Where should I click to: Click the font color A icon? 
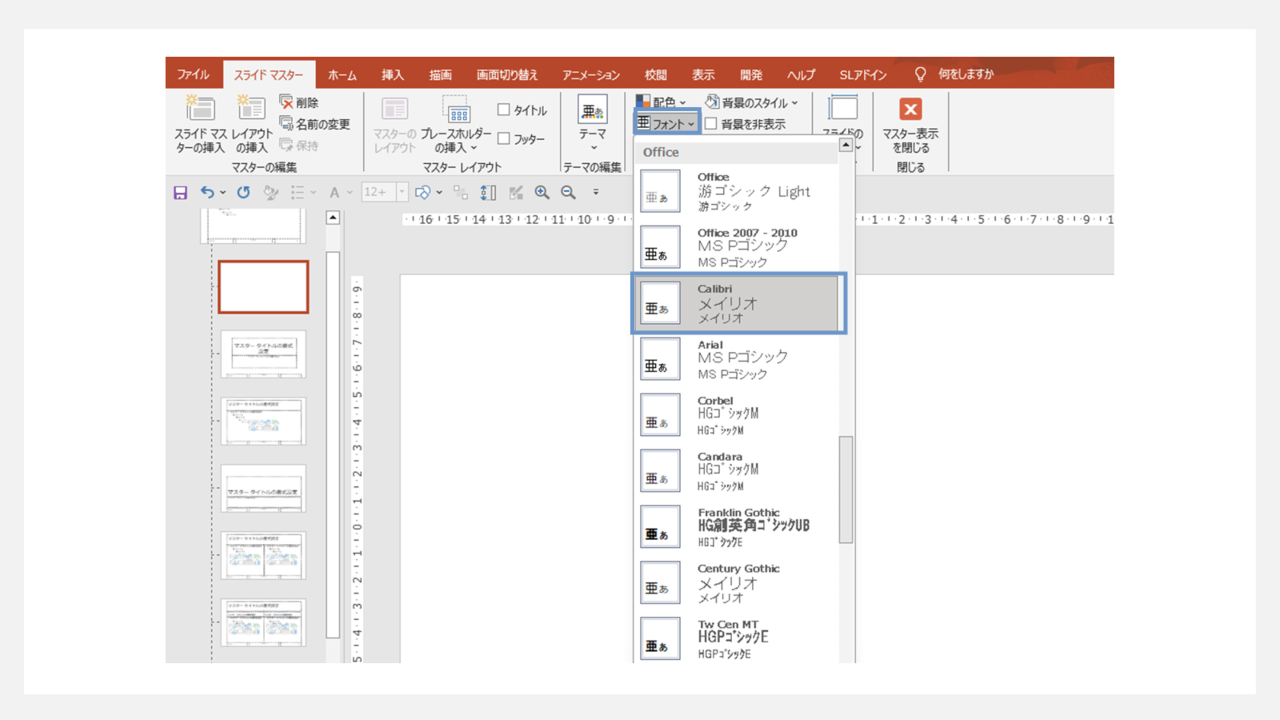(334, 192)
